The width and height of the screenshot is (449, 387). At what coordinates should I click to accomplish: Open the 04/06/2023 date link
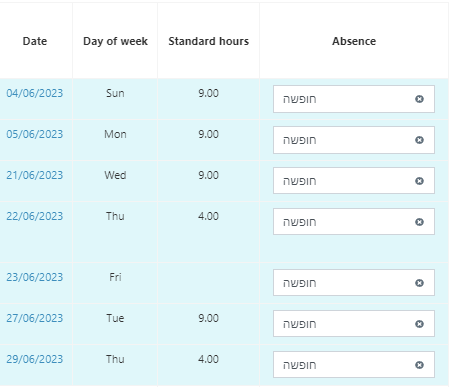coord(35,93)
